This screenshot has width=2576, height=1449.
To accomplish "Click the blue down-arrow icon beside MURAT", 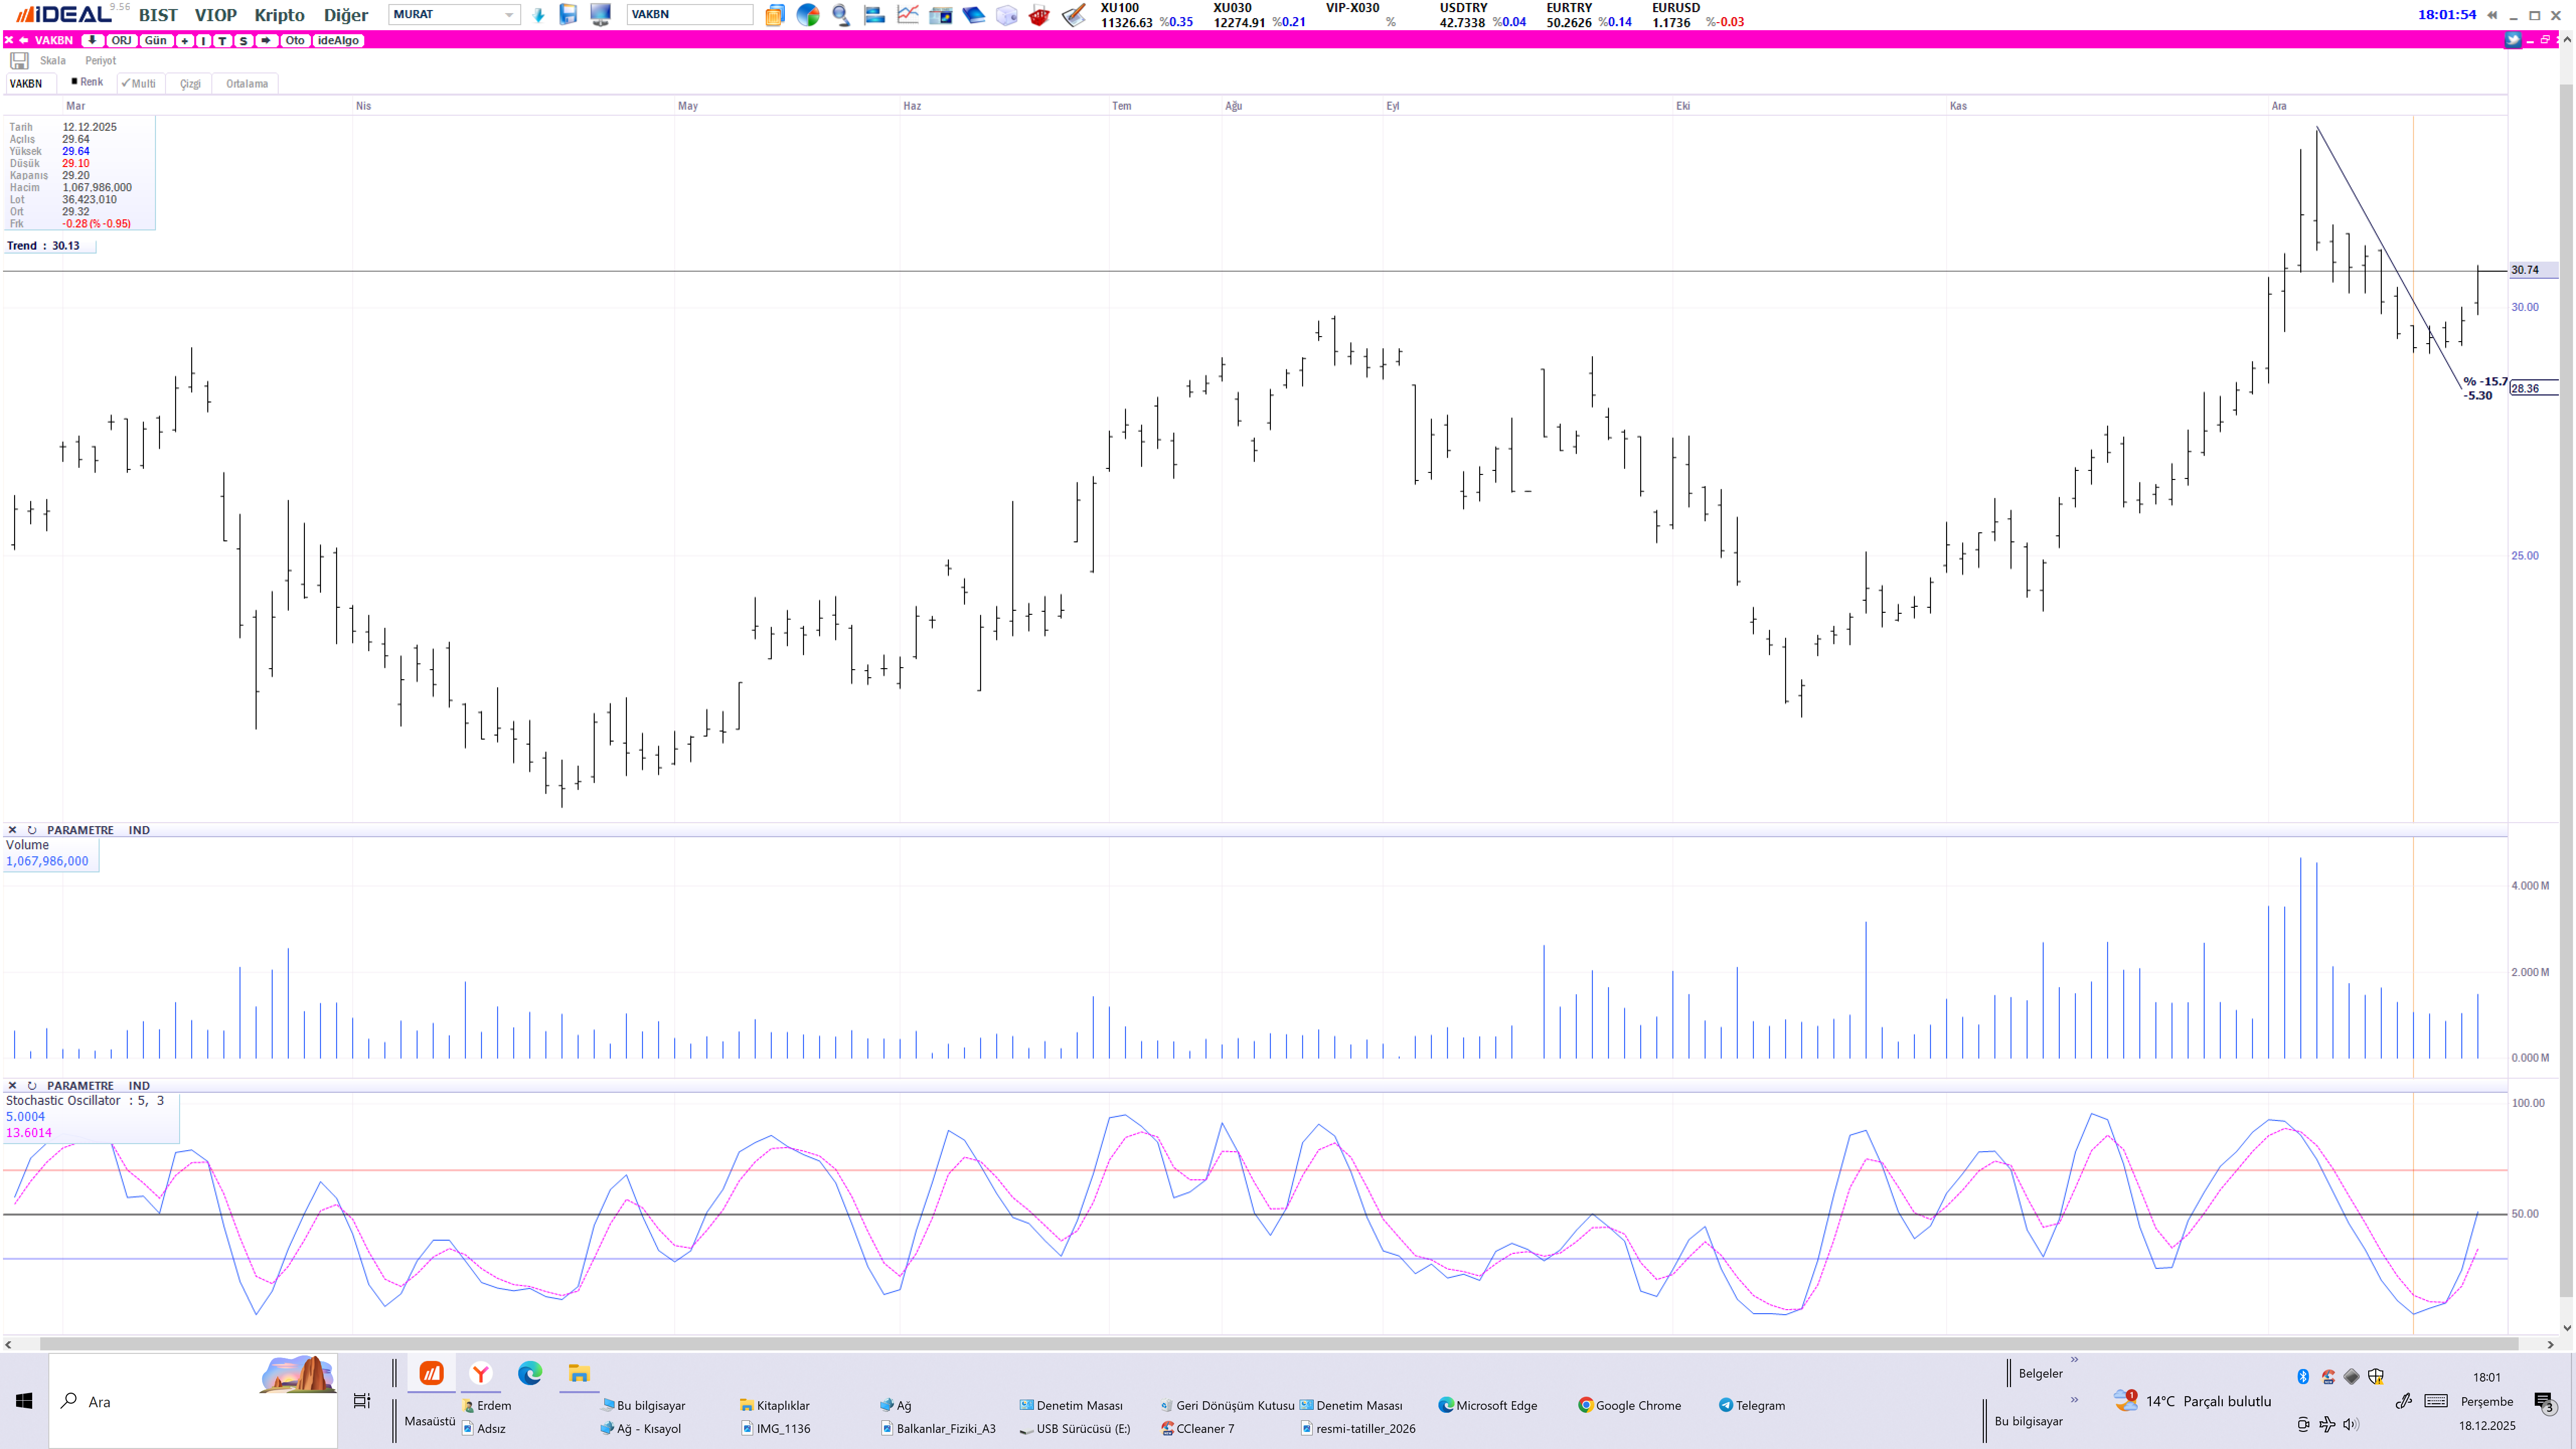I will coord(539,15).
